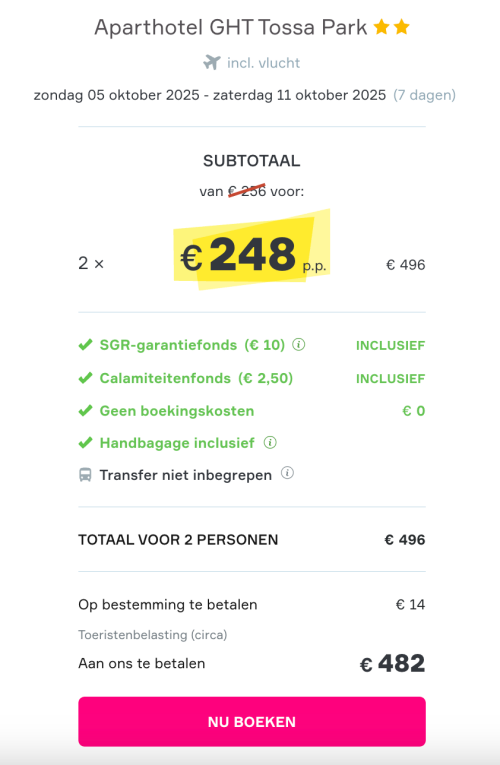The height and width of the screenshot is (765, 500).
Task: Click the Calamiteitenfonds green checkmark
Action: (x=85, y=378)
